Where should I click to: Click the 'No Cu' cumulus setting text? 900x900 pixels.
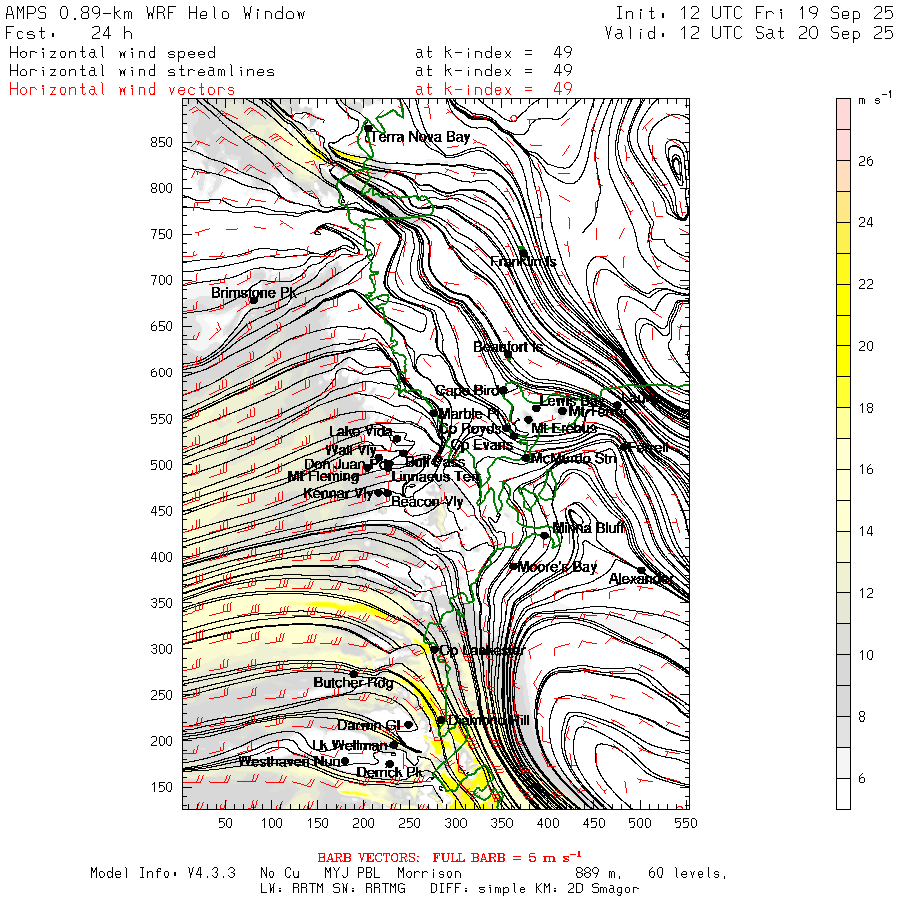click(280, 873)
